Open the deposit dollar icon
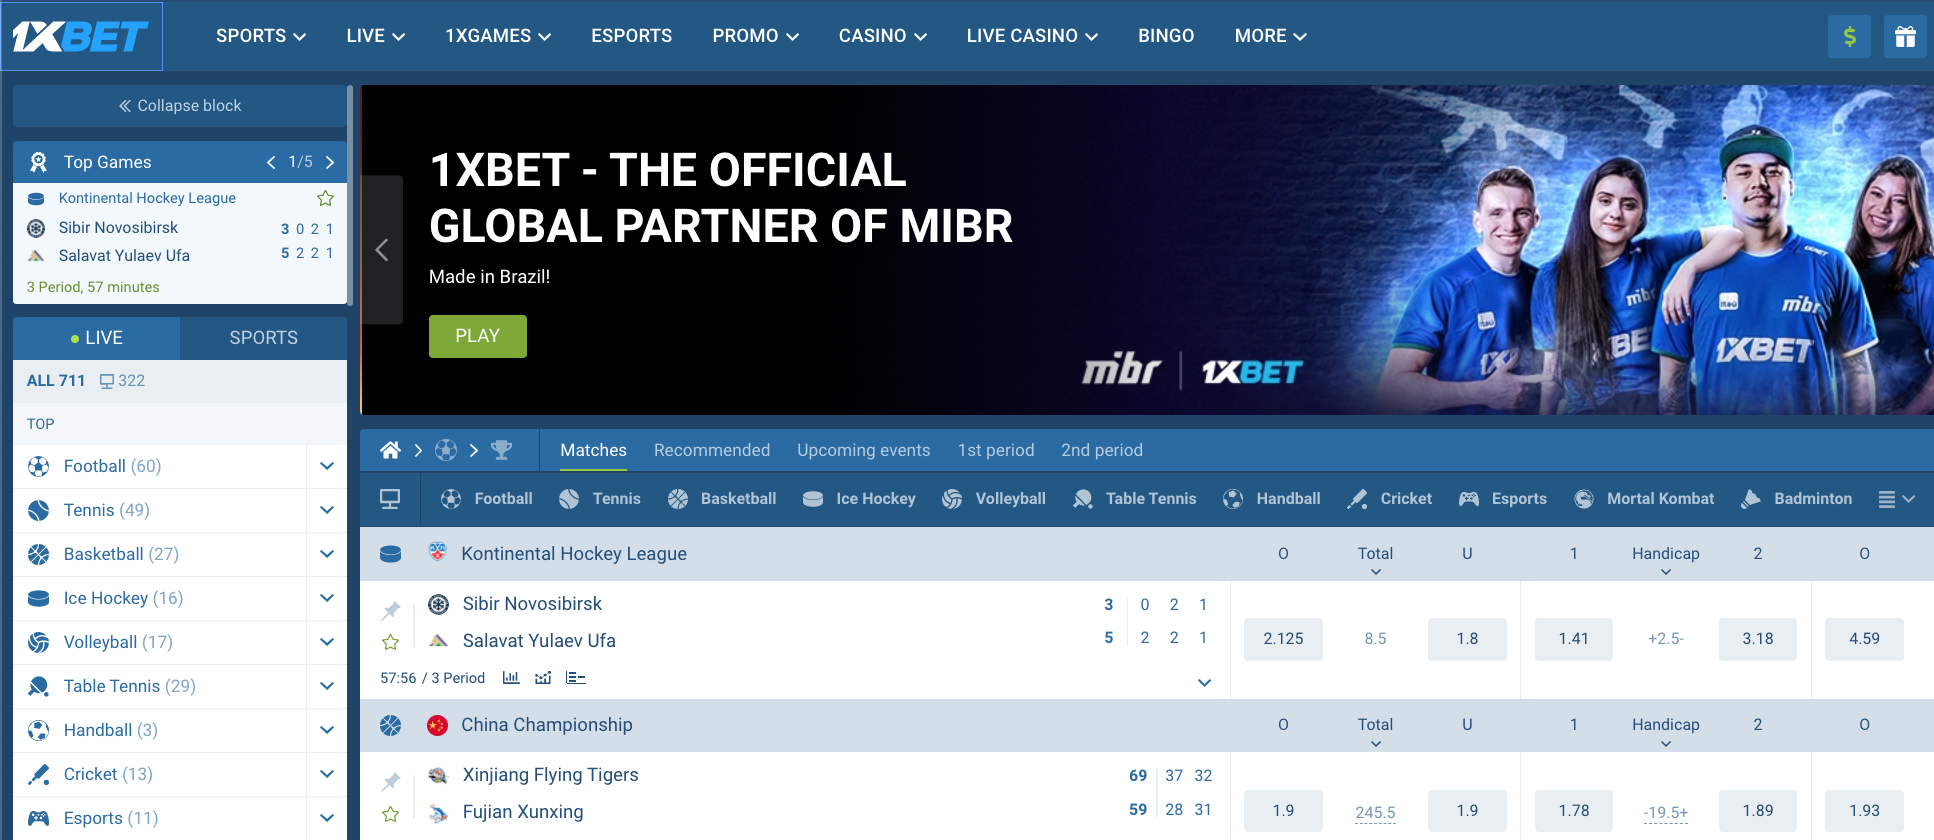This screenshot has height=840, width=1934. [x=1849, y=37]
